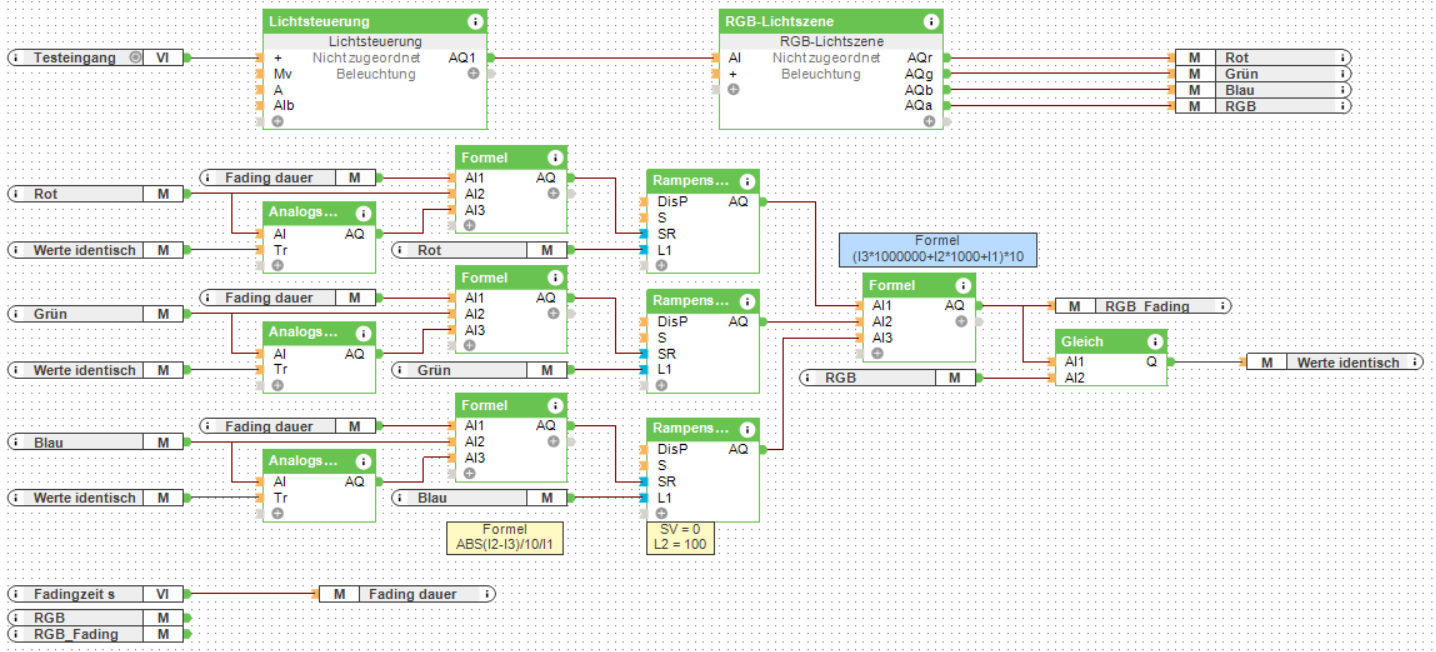Open info icon on Formel block feeding RGB_Fading
Screen dimensions: 1436x652
point(962,285)
